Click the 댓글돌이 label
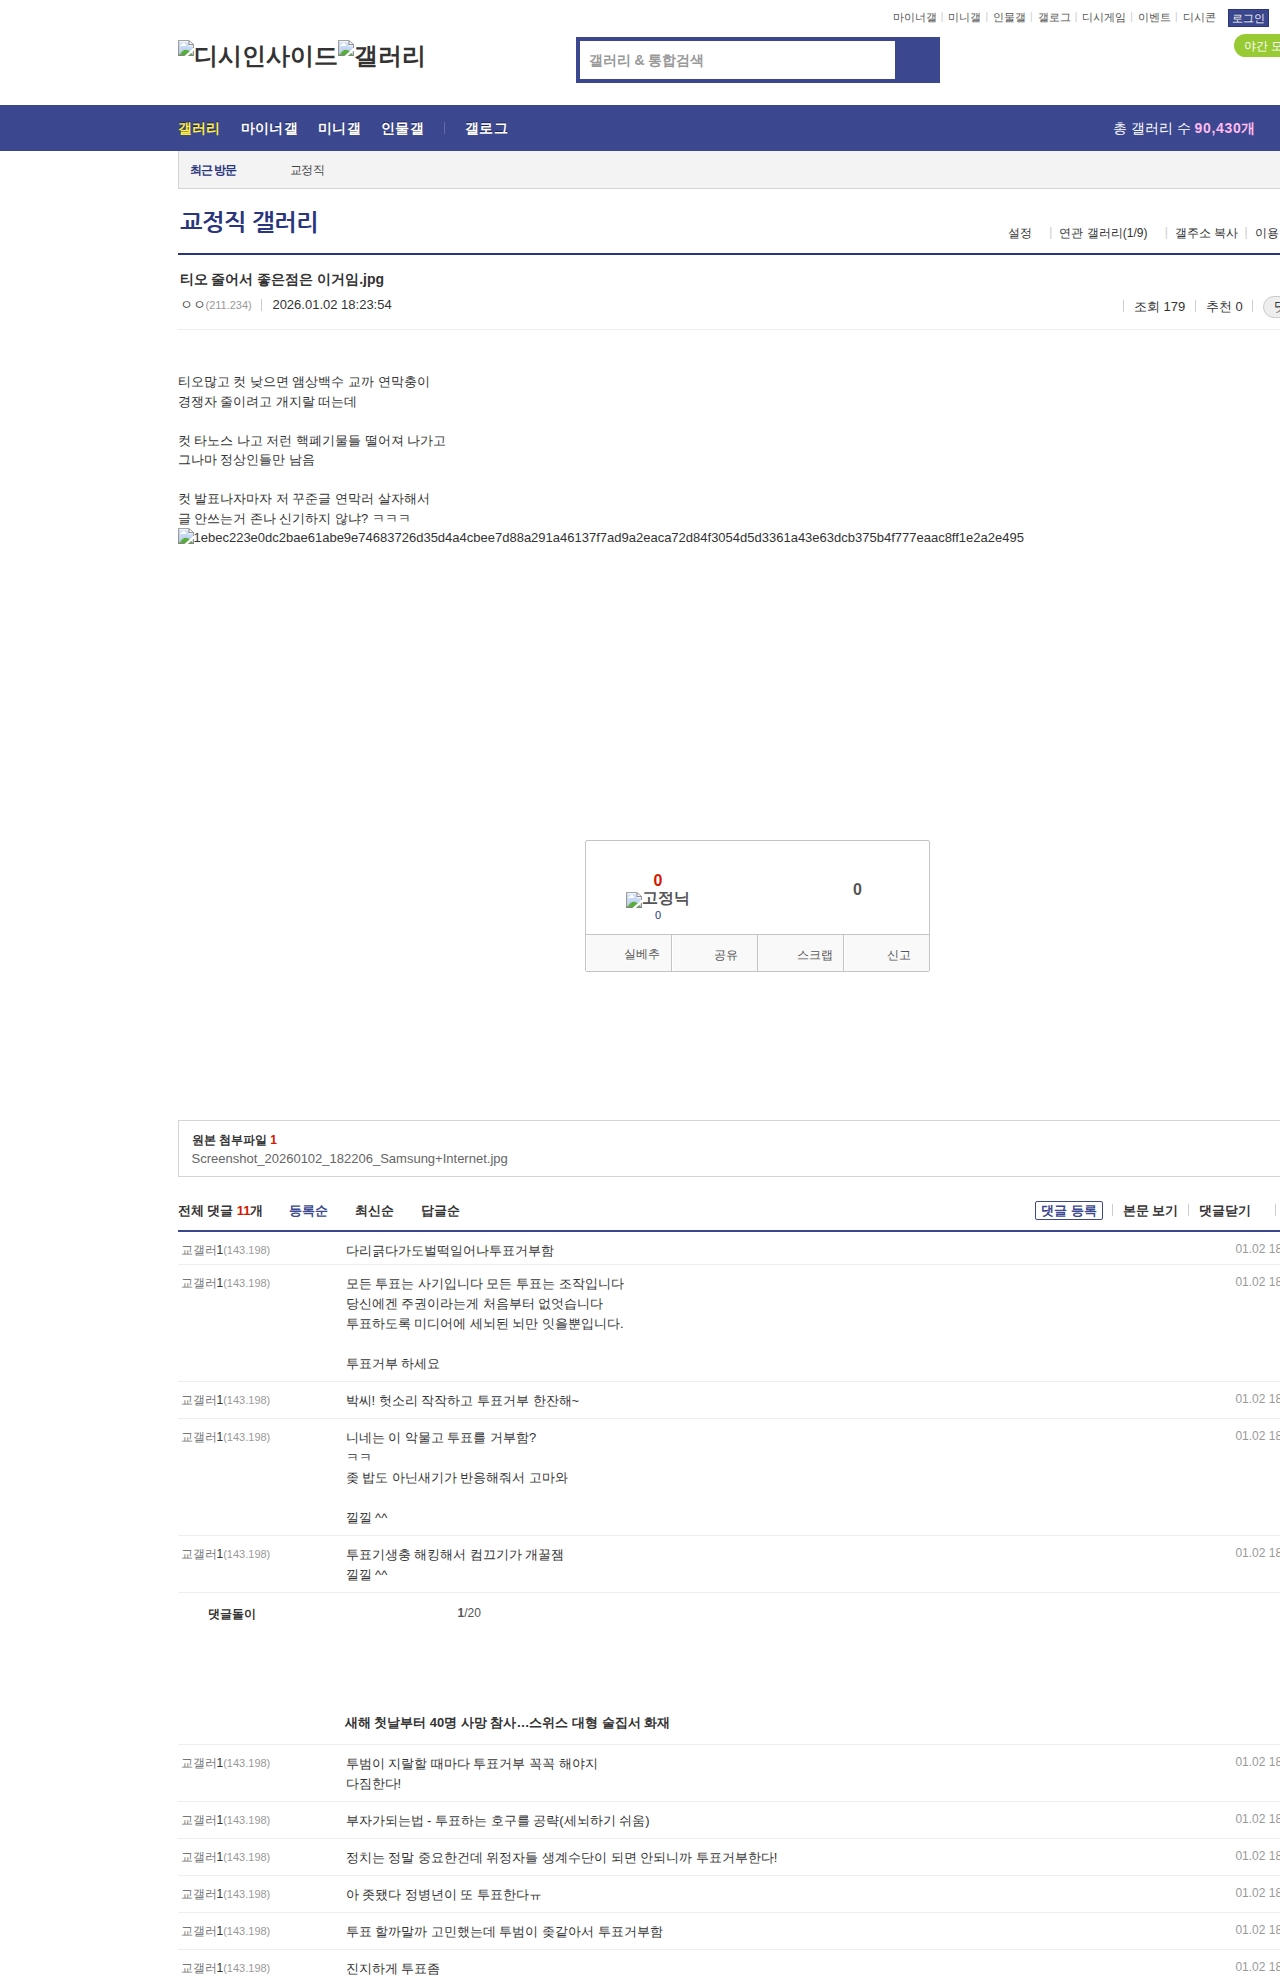The height and width of the screenshot is (1980, 1280). (232, 1614)
